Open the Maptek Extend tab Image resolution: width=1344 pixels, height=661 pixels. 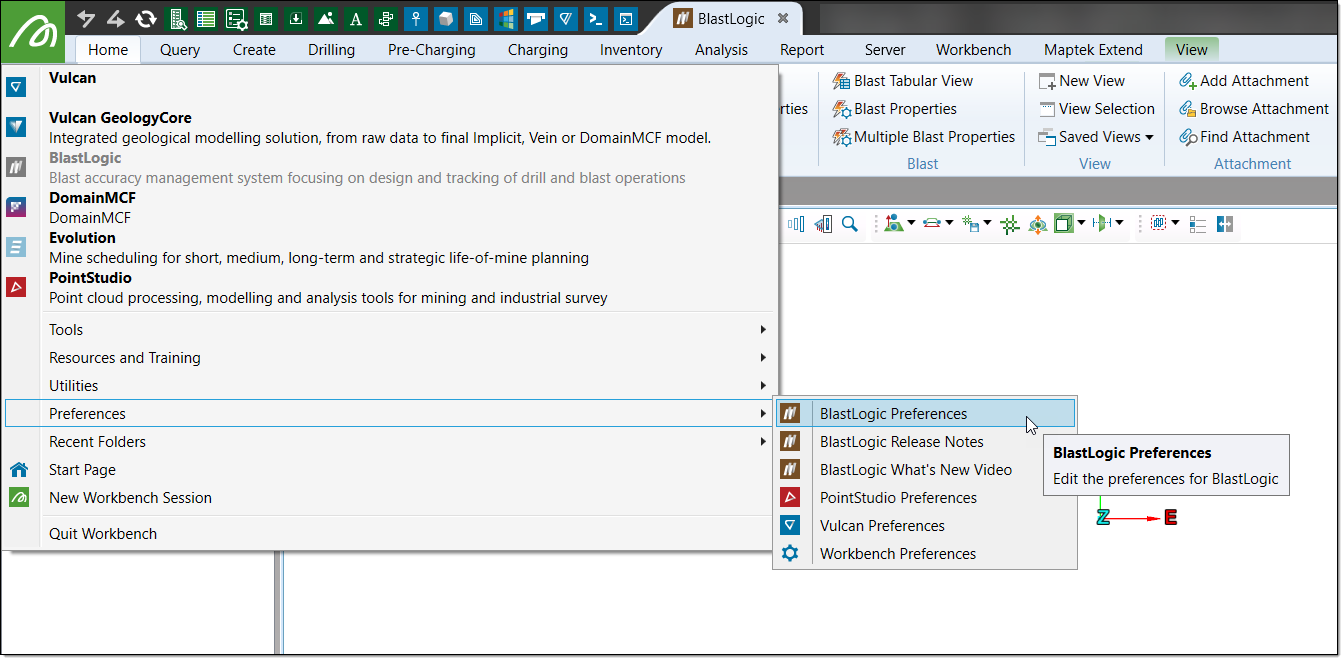(1092, 50)
